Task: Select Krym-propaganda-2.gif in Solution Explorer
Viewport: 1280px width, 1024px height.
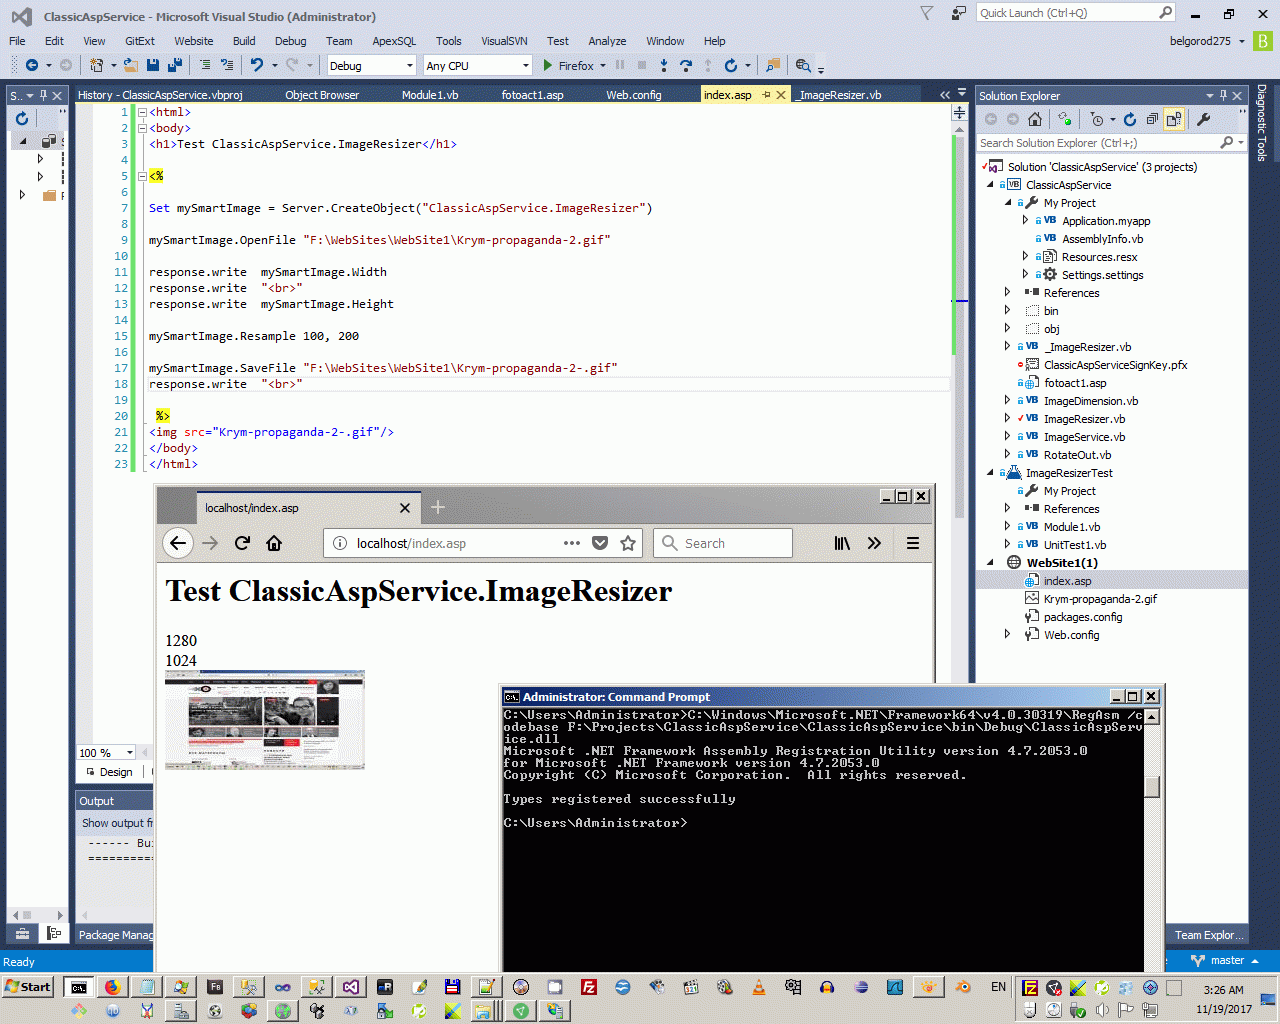Action: tap(1100, 598)
